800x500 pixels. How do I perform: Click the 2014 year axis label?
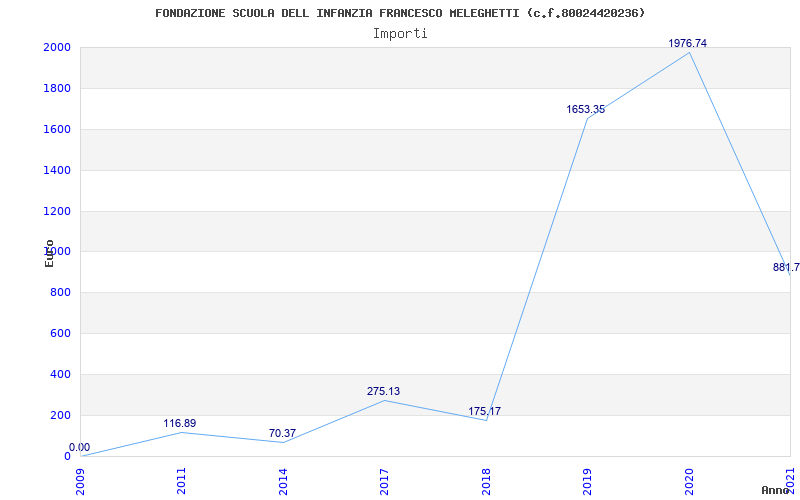point(283,482)
